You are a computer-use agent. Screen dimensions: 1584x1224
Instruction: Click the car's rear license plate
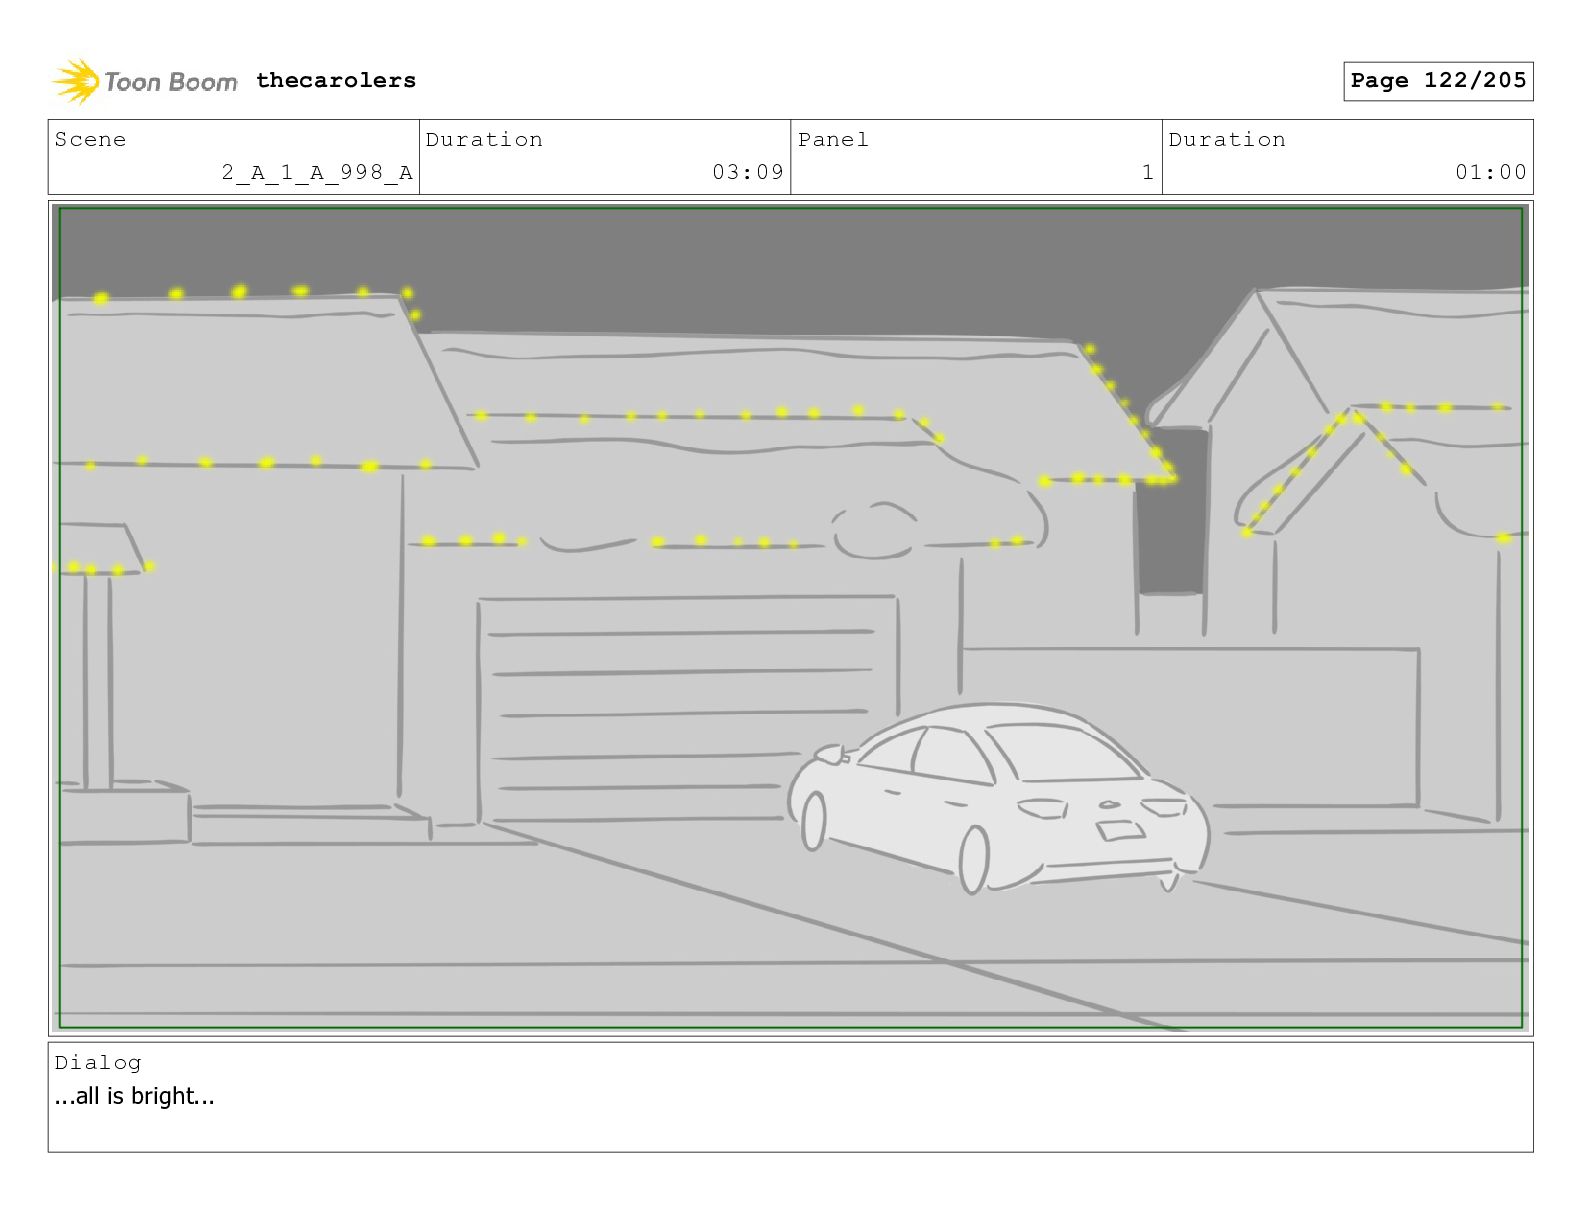pos(1120,830)
